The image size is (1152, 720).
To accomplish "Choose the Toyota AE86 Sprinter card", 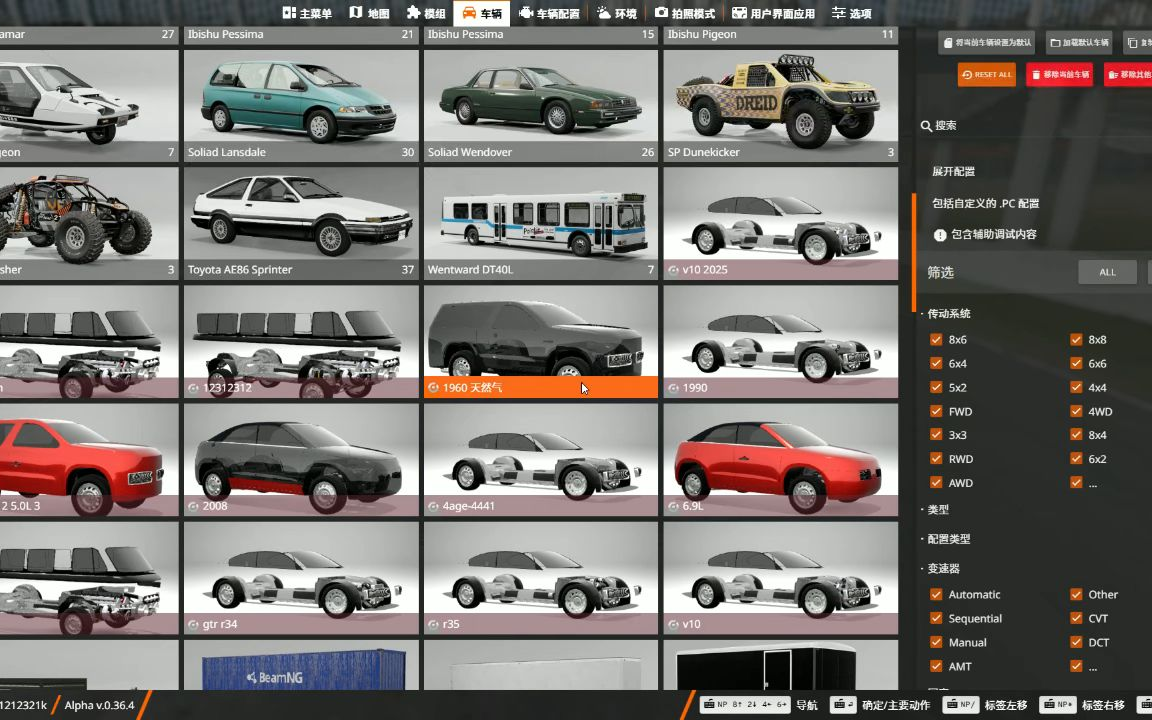I will click(301, 223).
